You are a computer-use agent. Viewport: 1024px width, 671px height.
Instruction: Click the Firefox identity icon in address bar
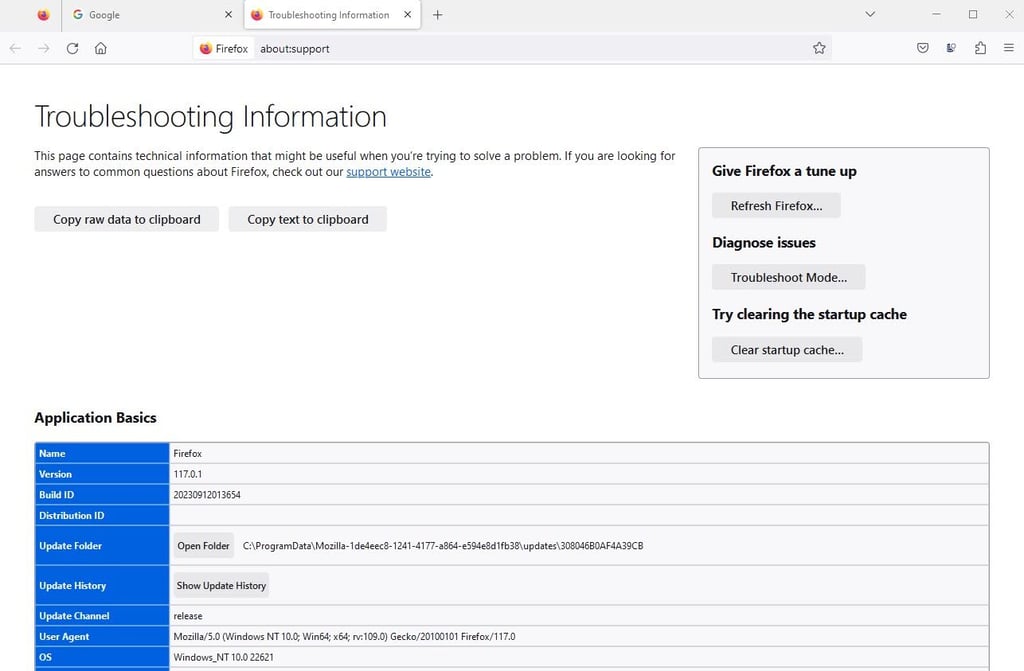point(223,48)
